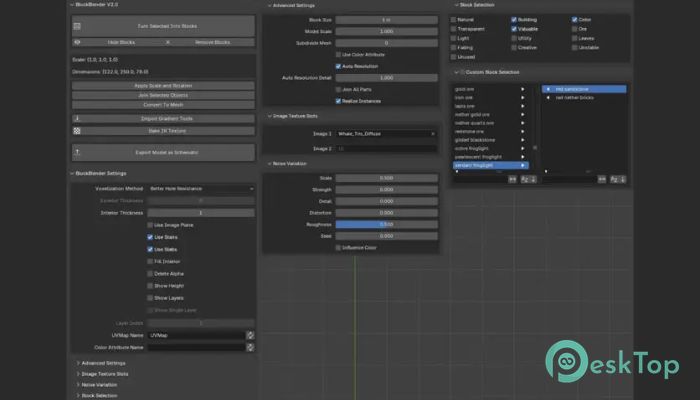The width and height of the screenshot is (700, 400).
Task: Click the arrow icon on iron ore row
Action: tap(523, 97)
